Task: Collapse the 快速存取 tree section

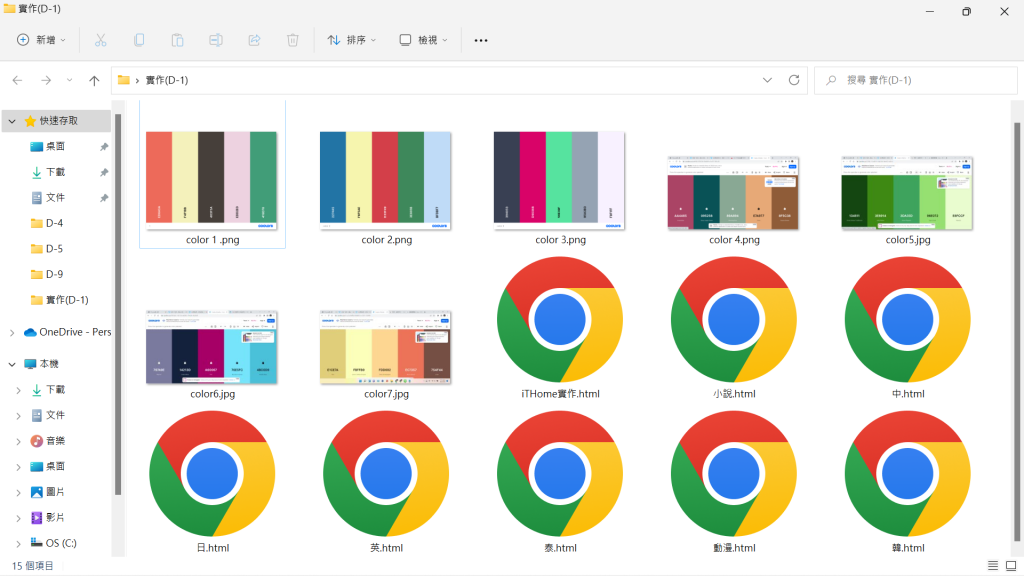Action: tap(12, 121)
